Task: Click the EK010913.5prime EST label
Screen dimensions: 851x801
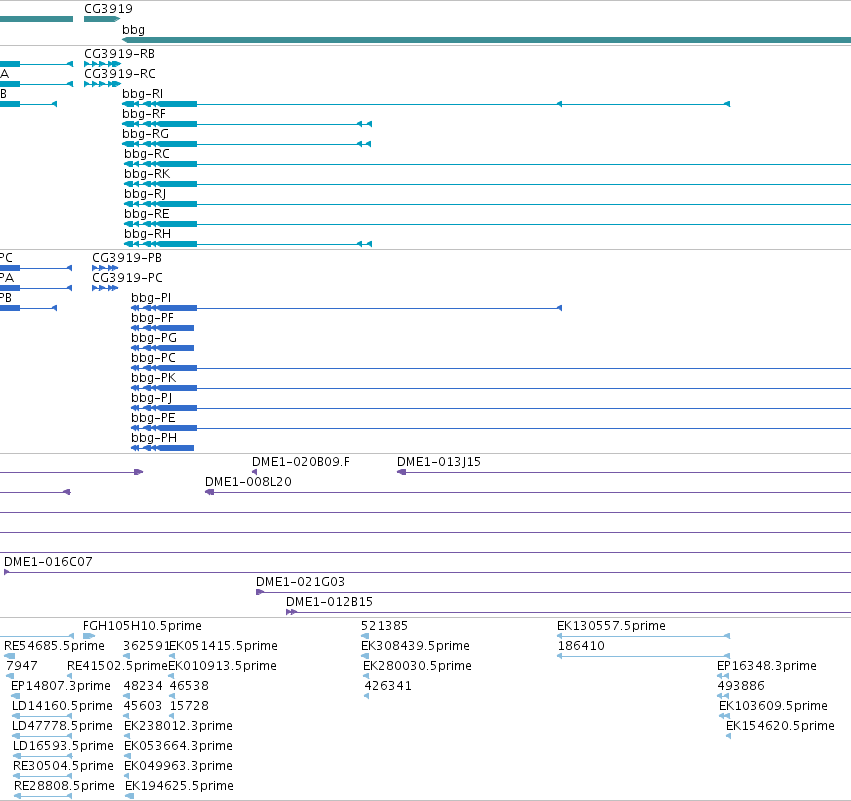Action: pos(223,666)
